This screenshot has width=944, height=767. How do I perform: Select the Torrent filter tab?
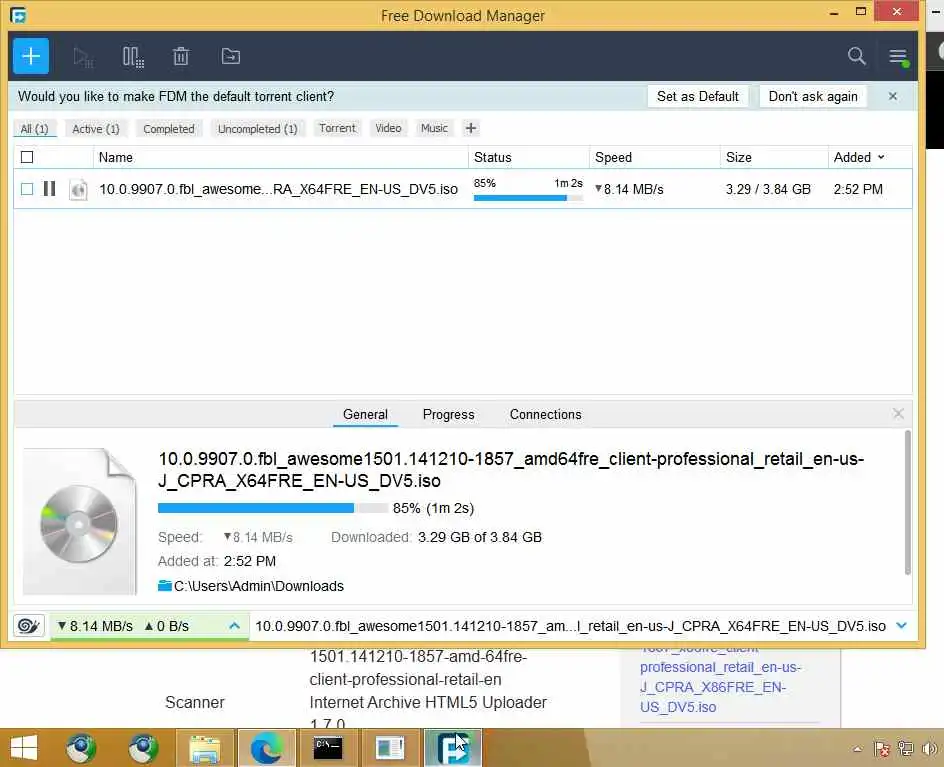(337, 128)
